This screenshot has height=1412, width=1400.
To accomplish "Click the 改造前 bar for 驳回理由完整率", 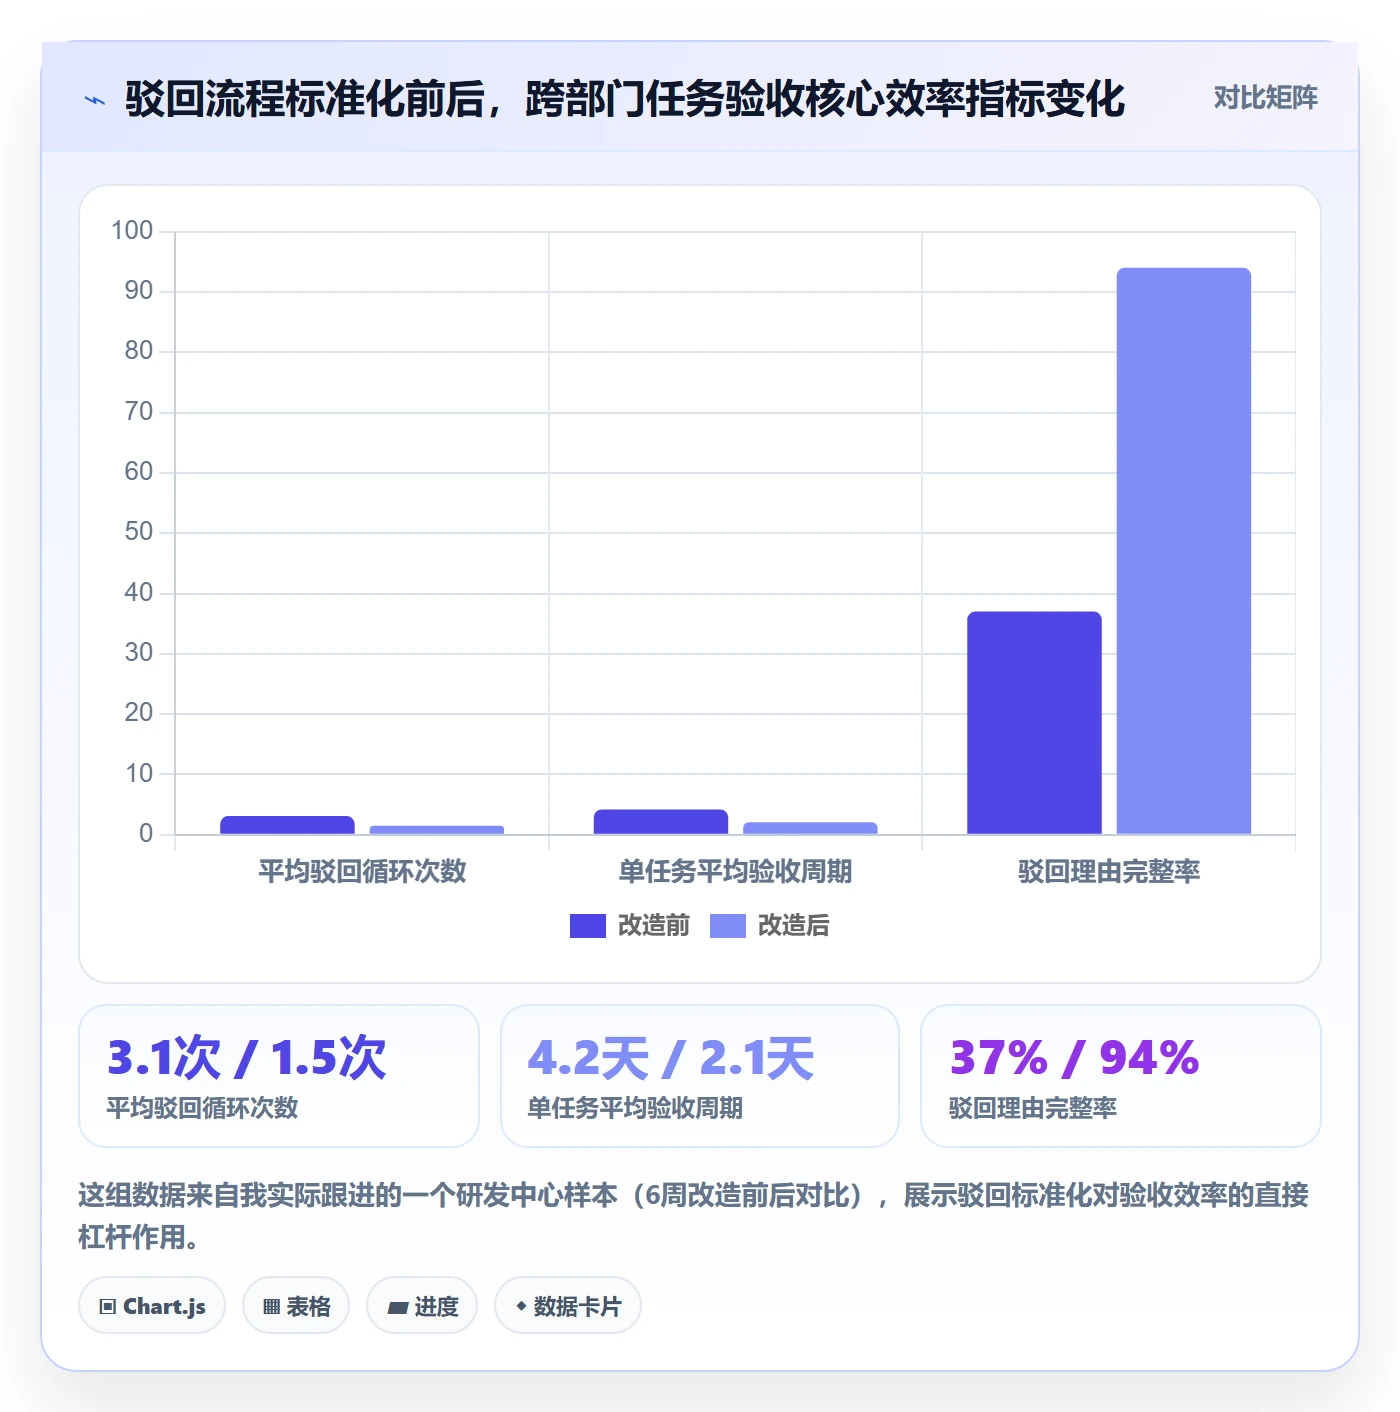I will [1034, 723].
